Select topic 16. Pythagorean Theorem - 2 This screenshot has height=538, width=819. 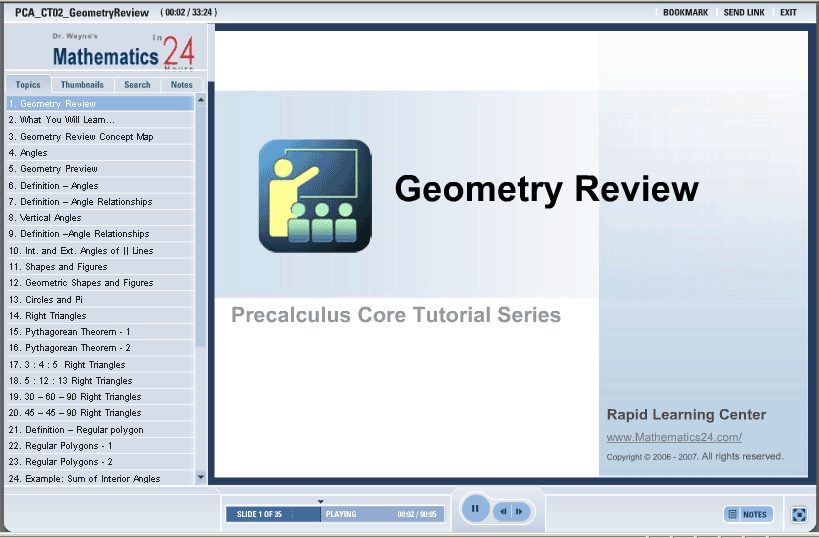point(100,348)
